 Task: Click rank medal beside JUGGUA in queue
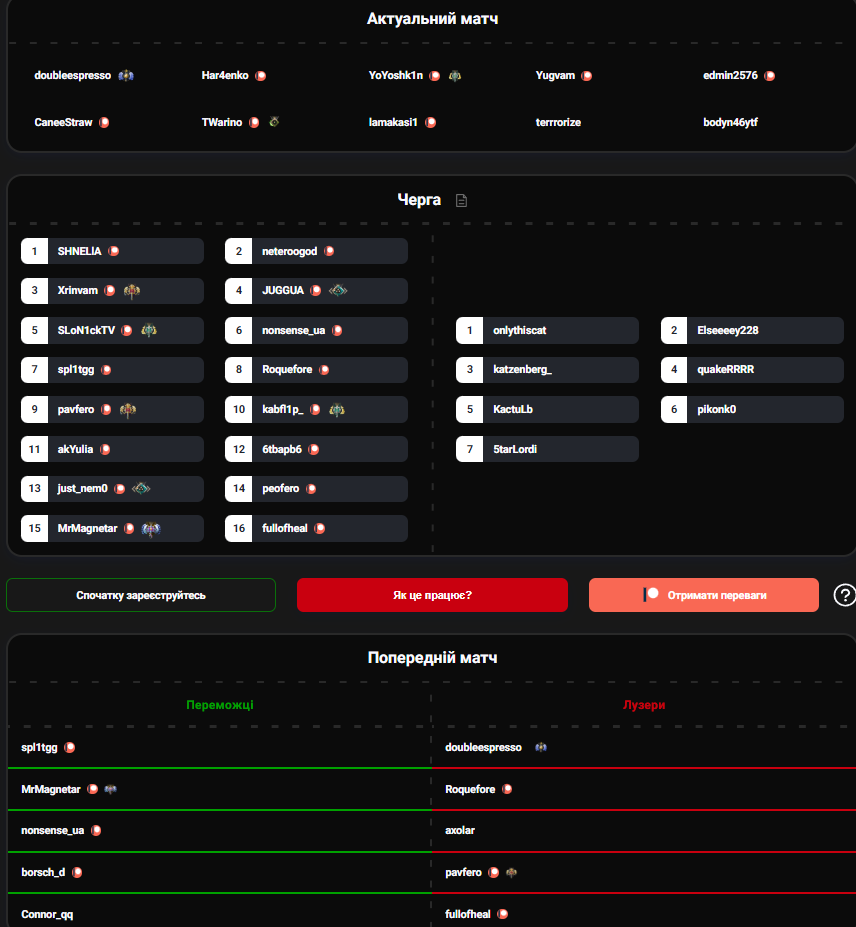338,290
